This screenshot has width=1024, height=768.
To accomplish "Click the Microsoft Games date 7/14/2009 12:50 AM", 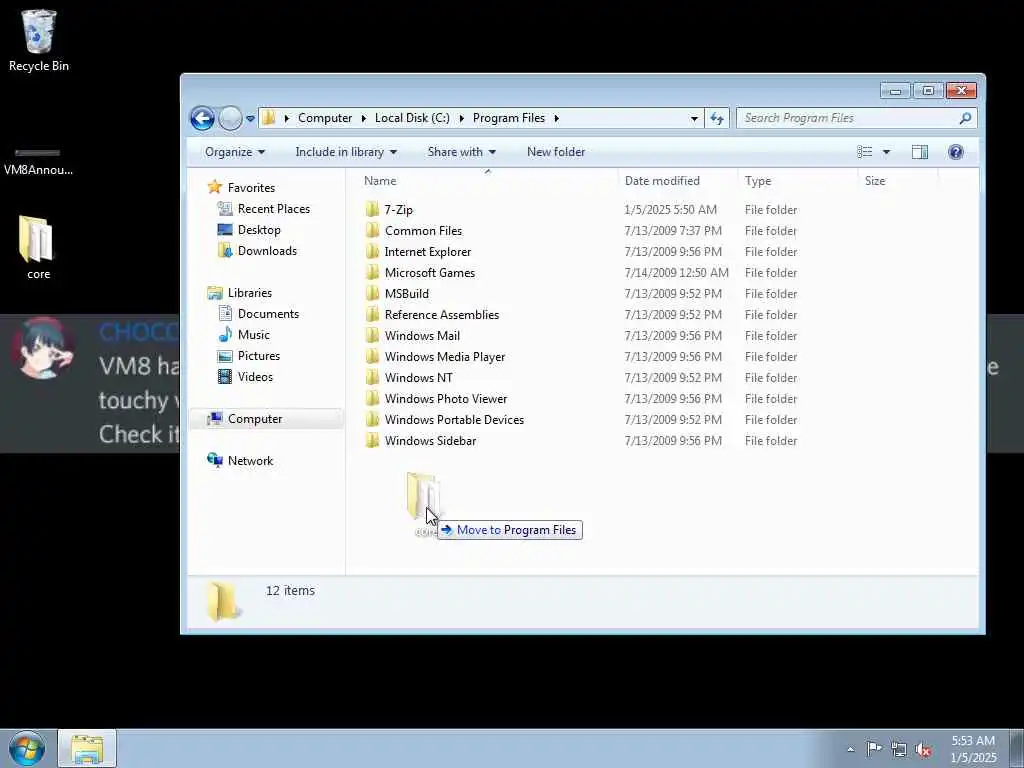I will tap(676, 272).
